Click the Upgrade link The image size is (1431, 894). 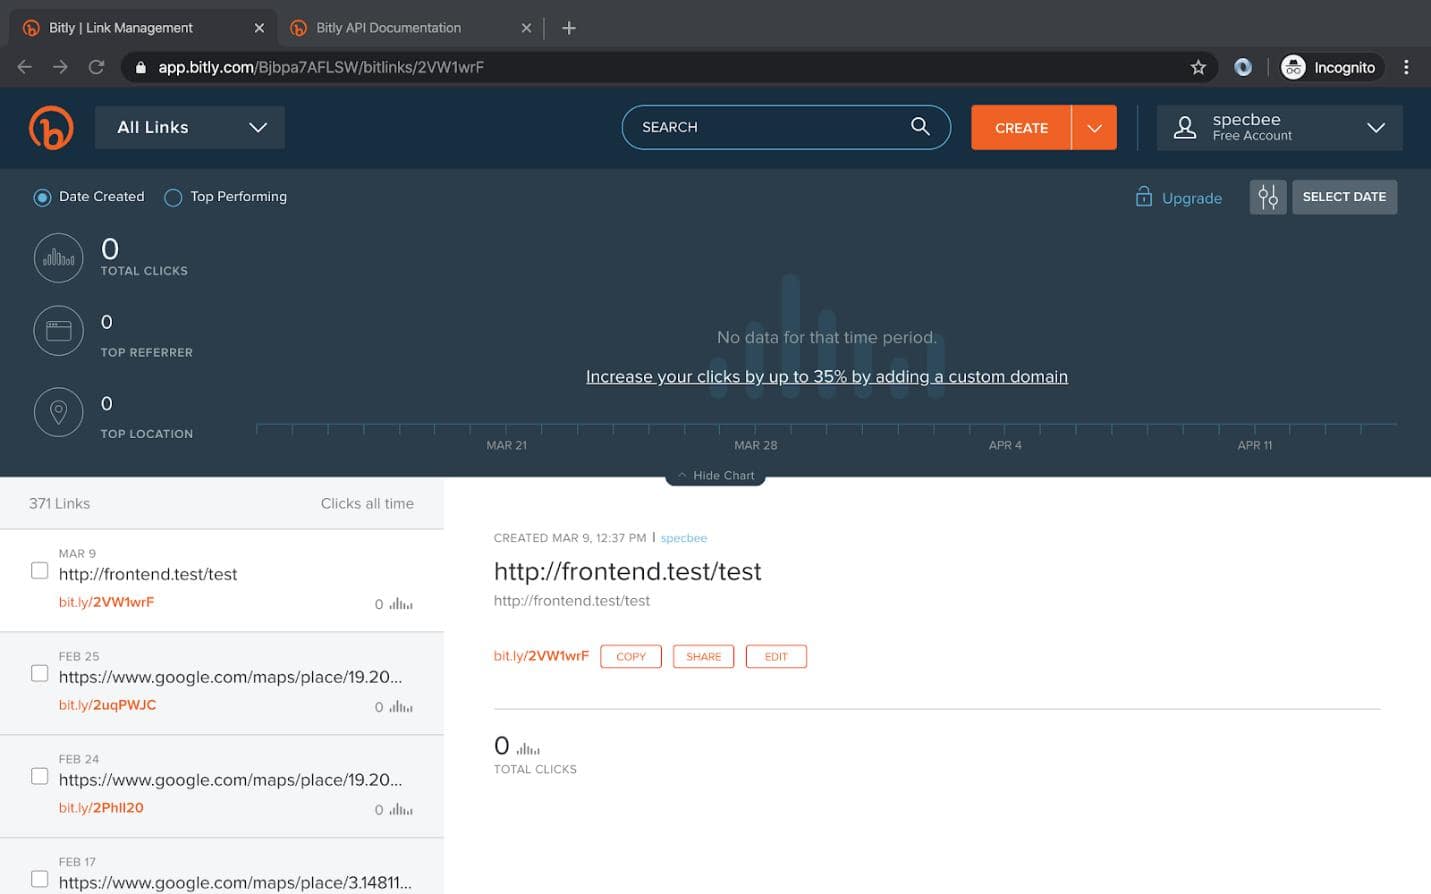point(1191,198)
